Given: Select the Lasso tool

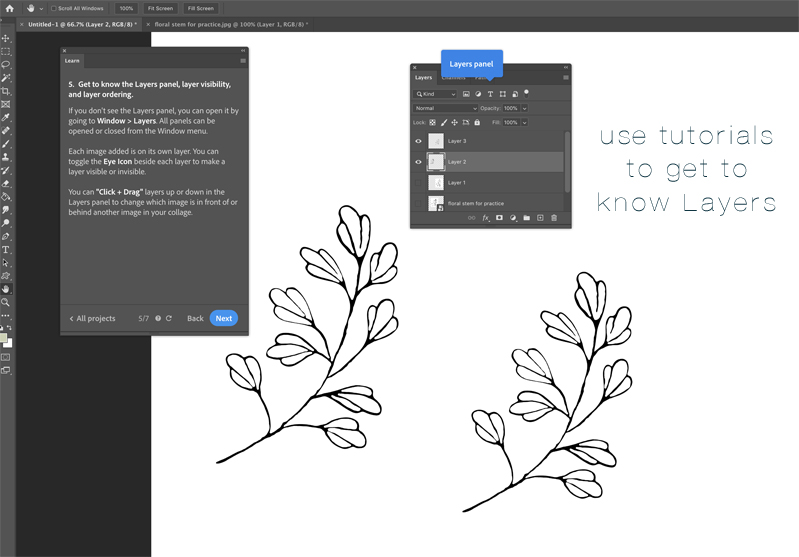Looking at the screenshot, I should pos(6,64).
